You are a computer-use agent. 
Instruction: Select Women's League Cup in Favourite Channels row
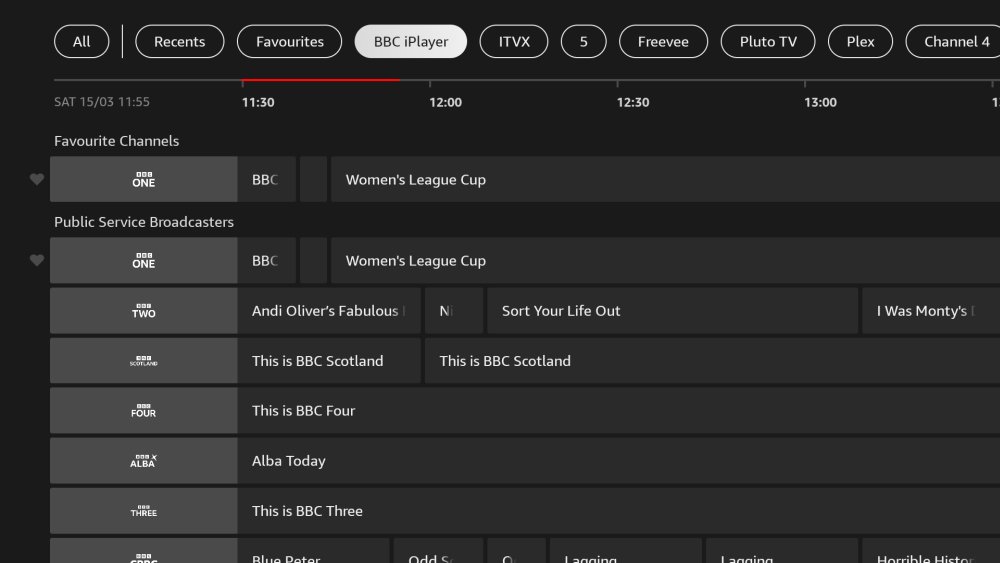(x=665, y=180)
